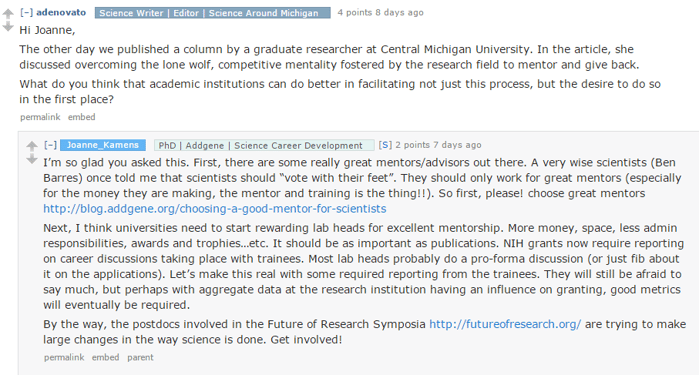Open Joanne_Kamens' user profile
The height and width of the screenshot is (375, 699).
(x=103, y=145)
